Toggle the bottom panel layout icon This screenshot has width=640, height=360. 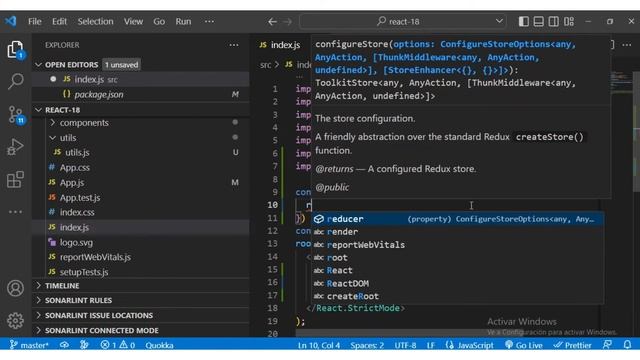coord(538,21)
